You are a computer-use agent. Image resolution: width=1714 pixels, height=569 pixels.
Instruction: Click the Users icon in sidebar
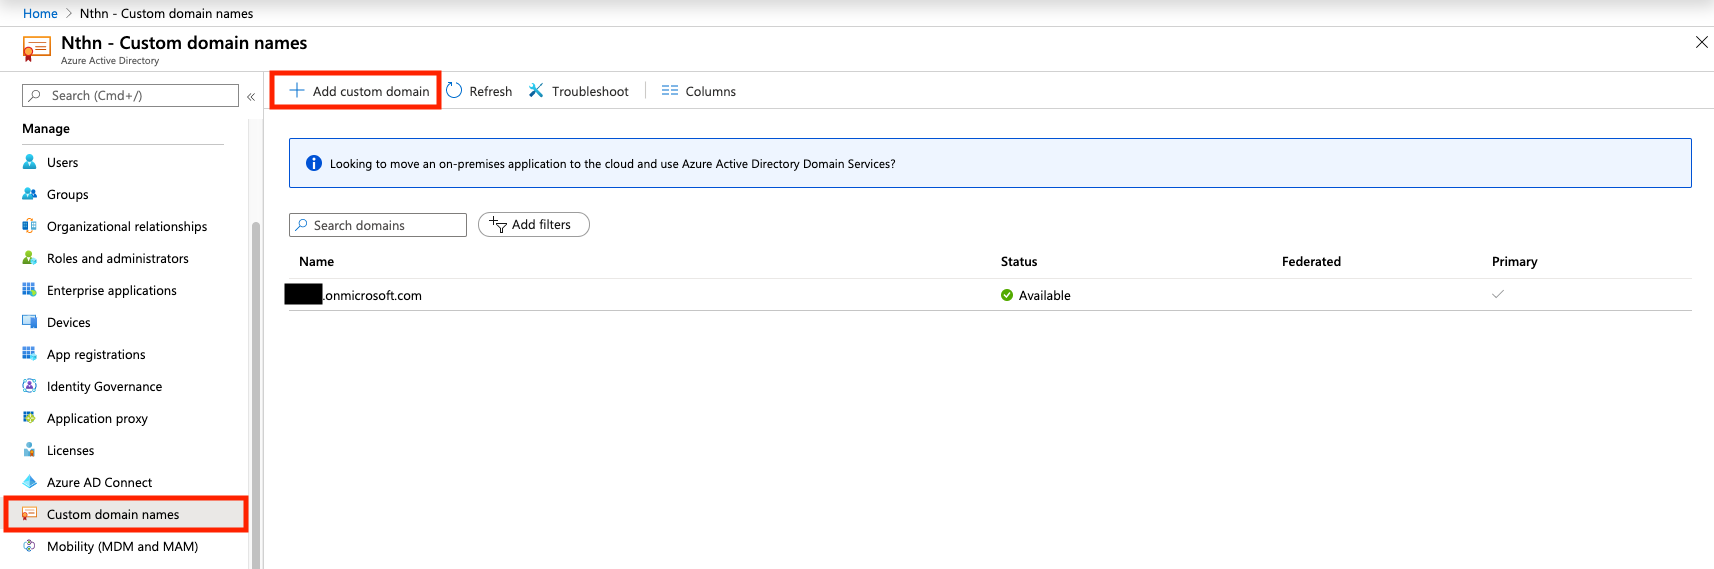30,162
